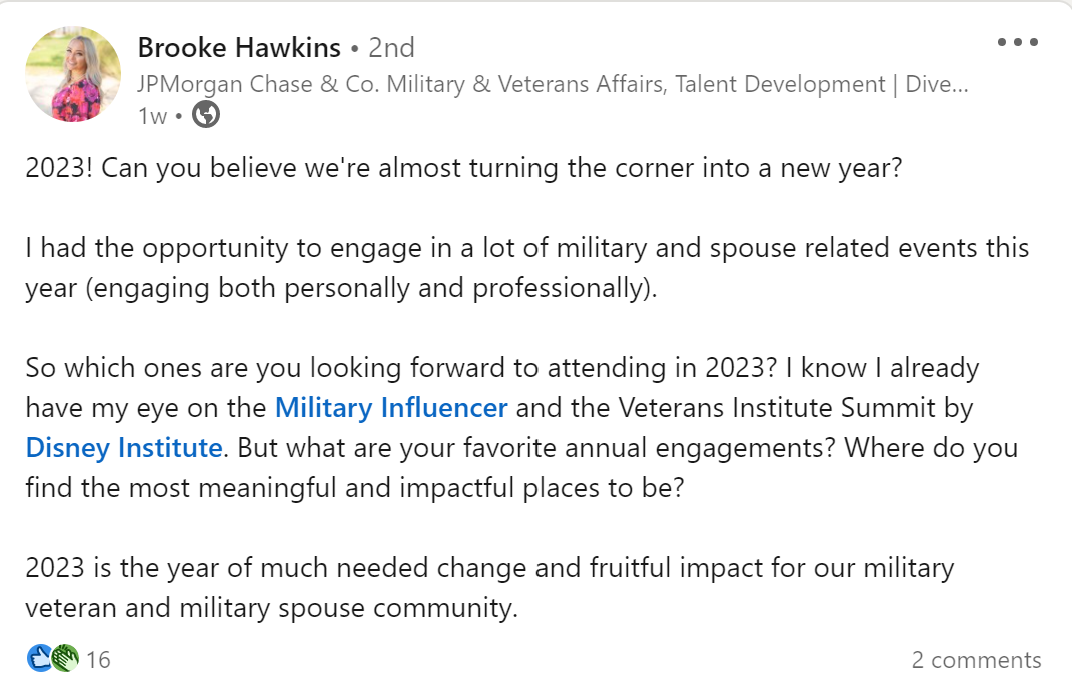The height and width of the screenshot is (684, 1072).
Task: Open Brooke Hawkins' profile photo
Action: 73,75
